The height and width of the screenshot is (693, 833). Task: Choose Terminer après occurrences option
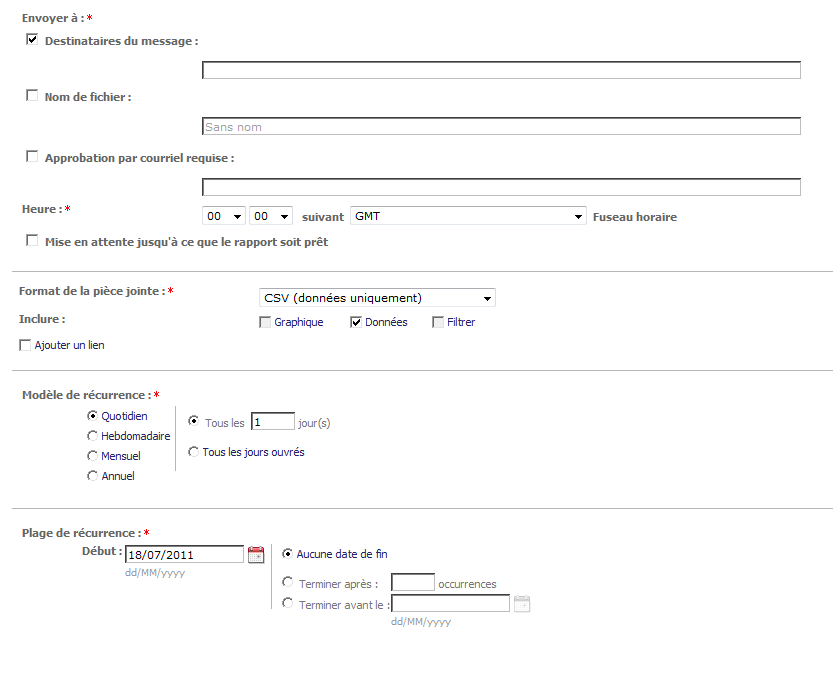coord(289,582)
